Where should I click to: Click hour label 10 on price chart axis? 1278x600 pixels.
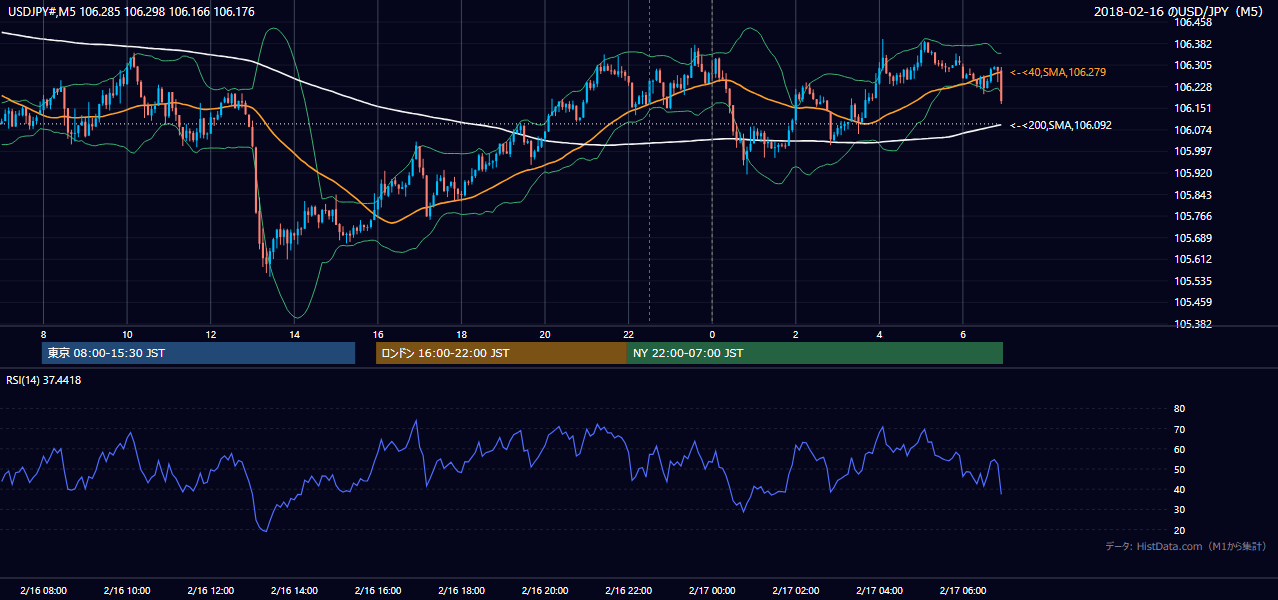(127, 334)
